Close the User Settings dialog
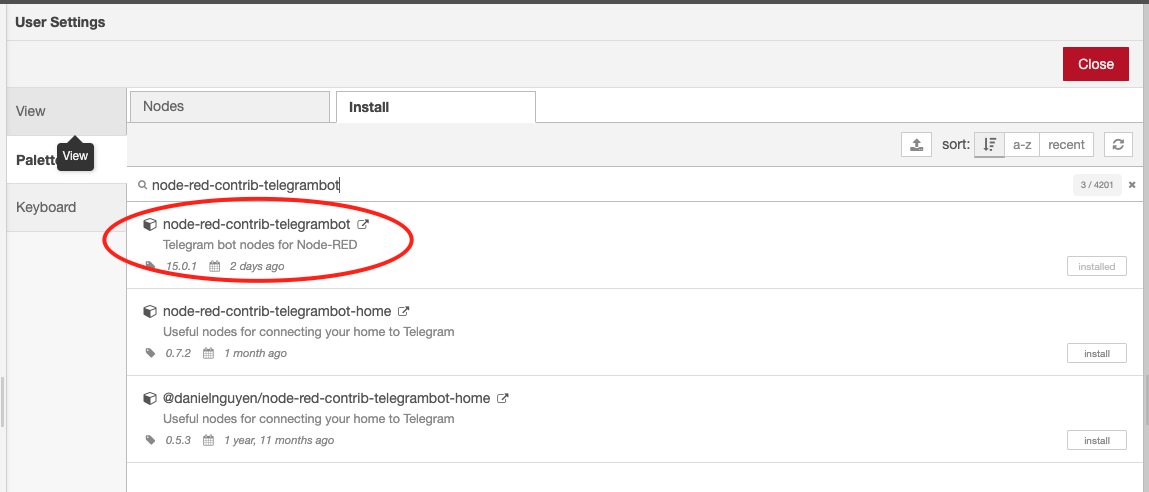This screenshot has width=1149, height=492. (1096, 64)
